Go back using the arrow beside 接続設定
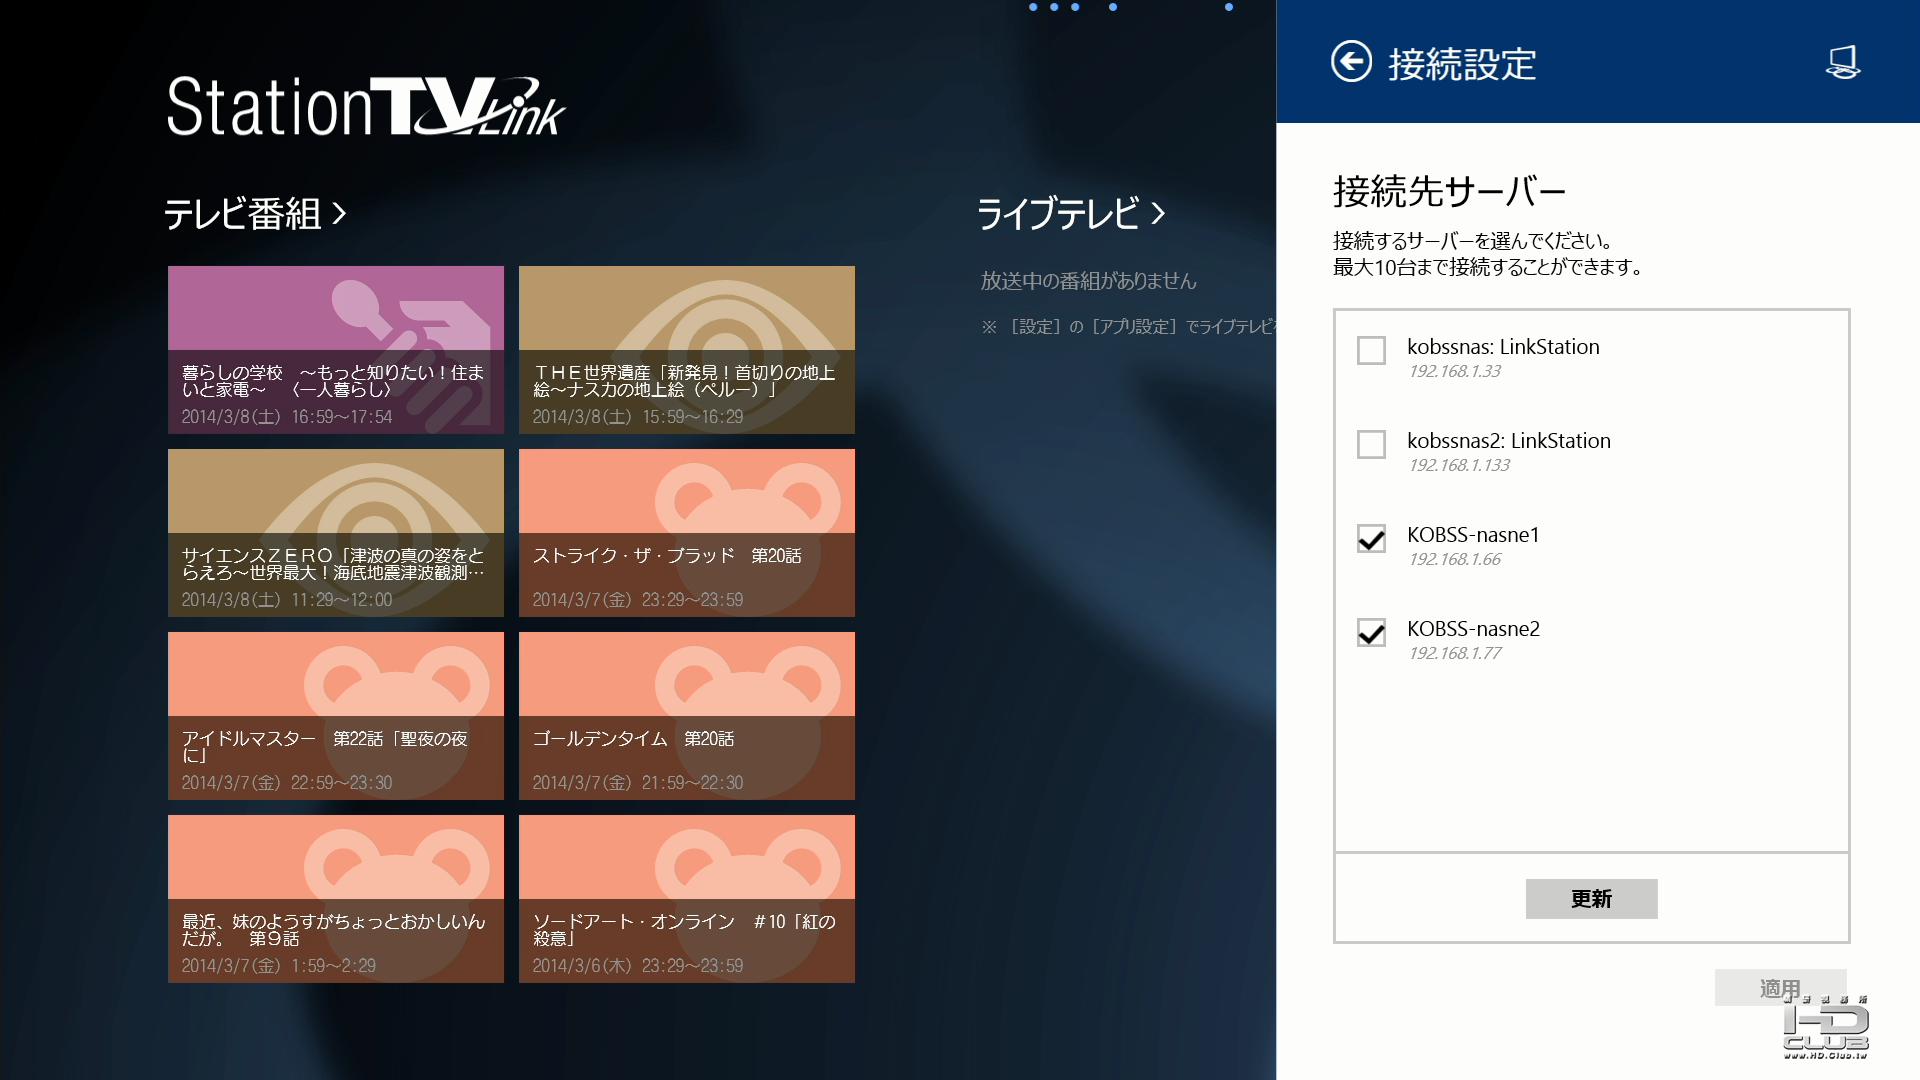1920x1080 pixels. pos(1351,62)
